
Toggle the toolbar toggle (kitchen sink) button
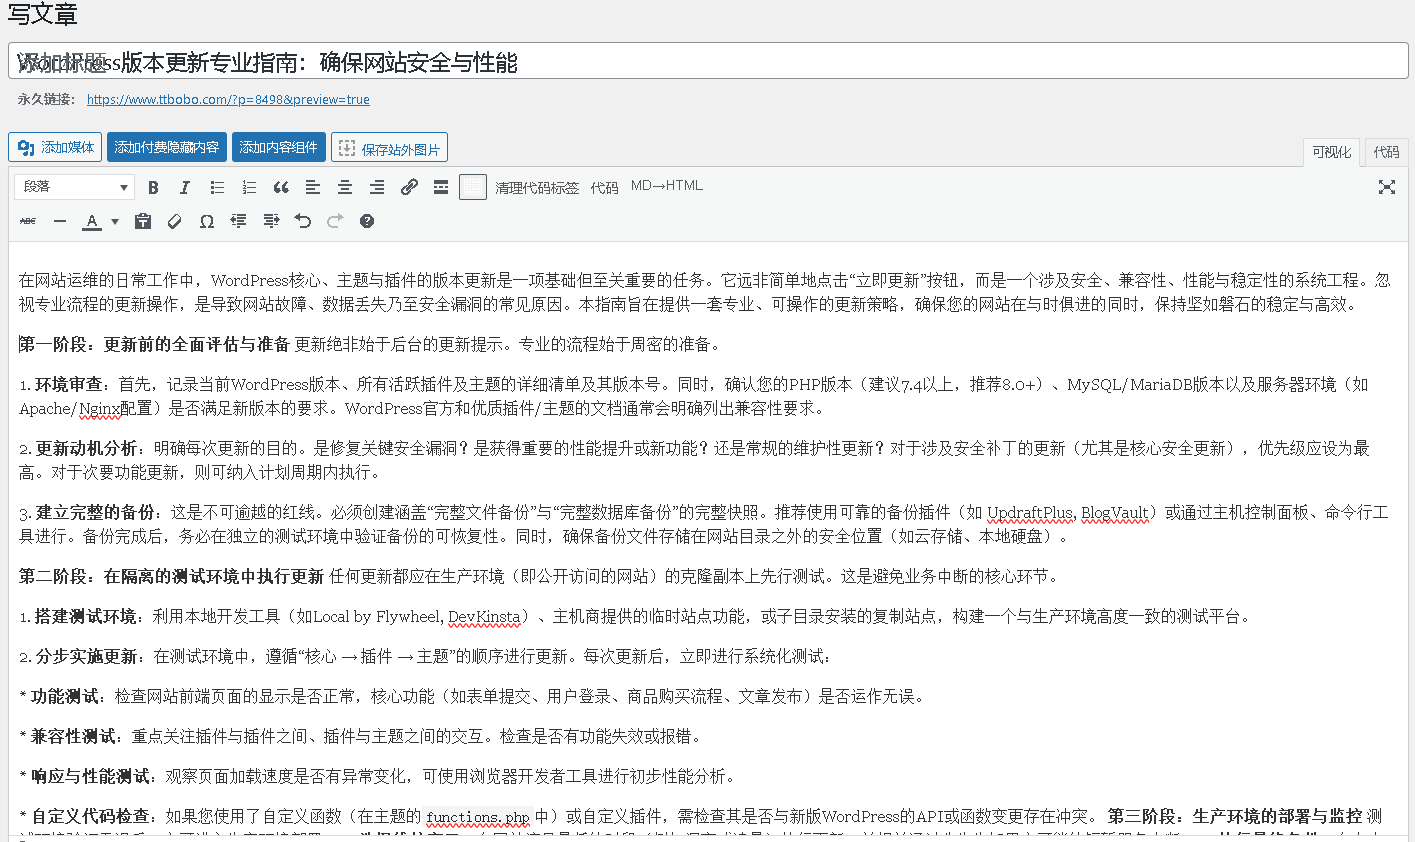coord(473,187)
